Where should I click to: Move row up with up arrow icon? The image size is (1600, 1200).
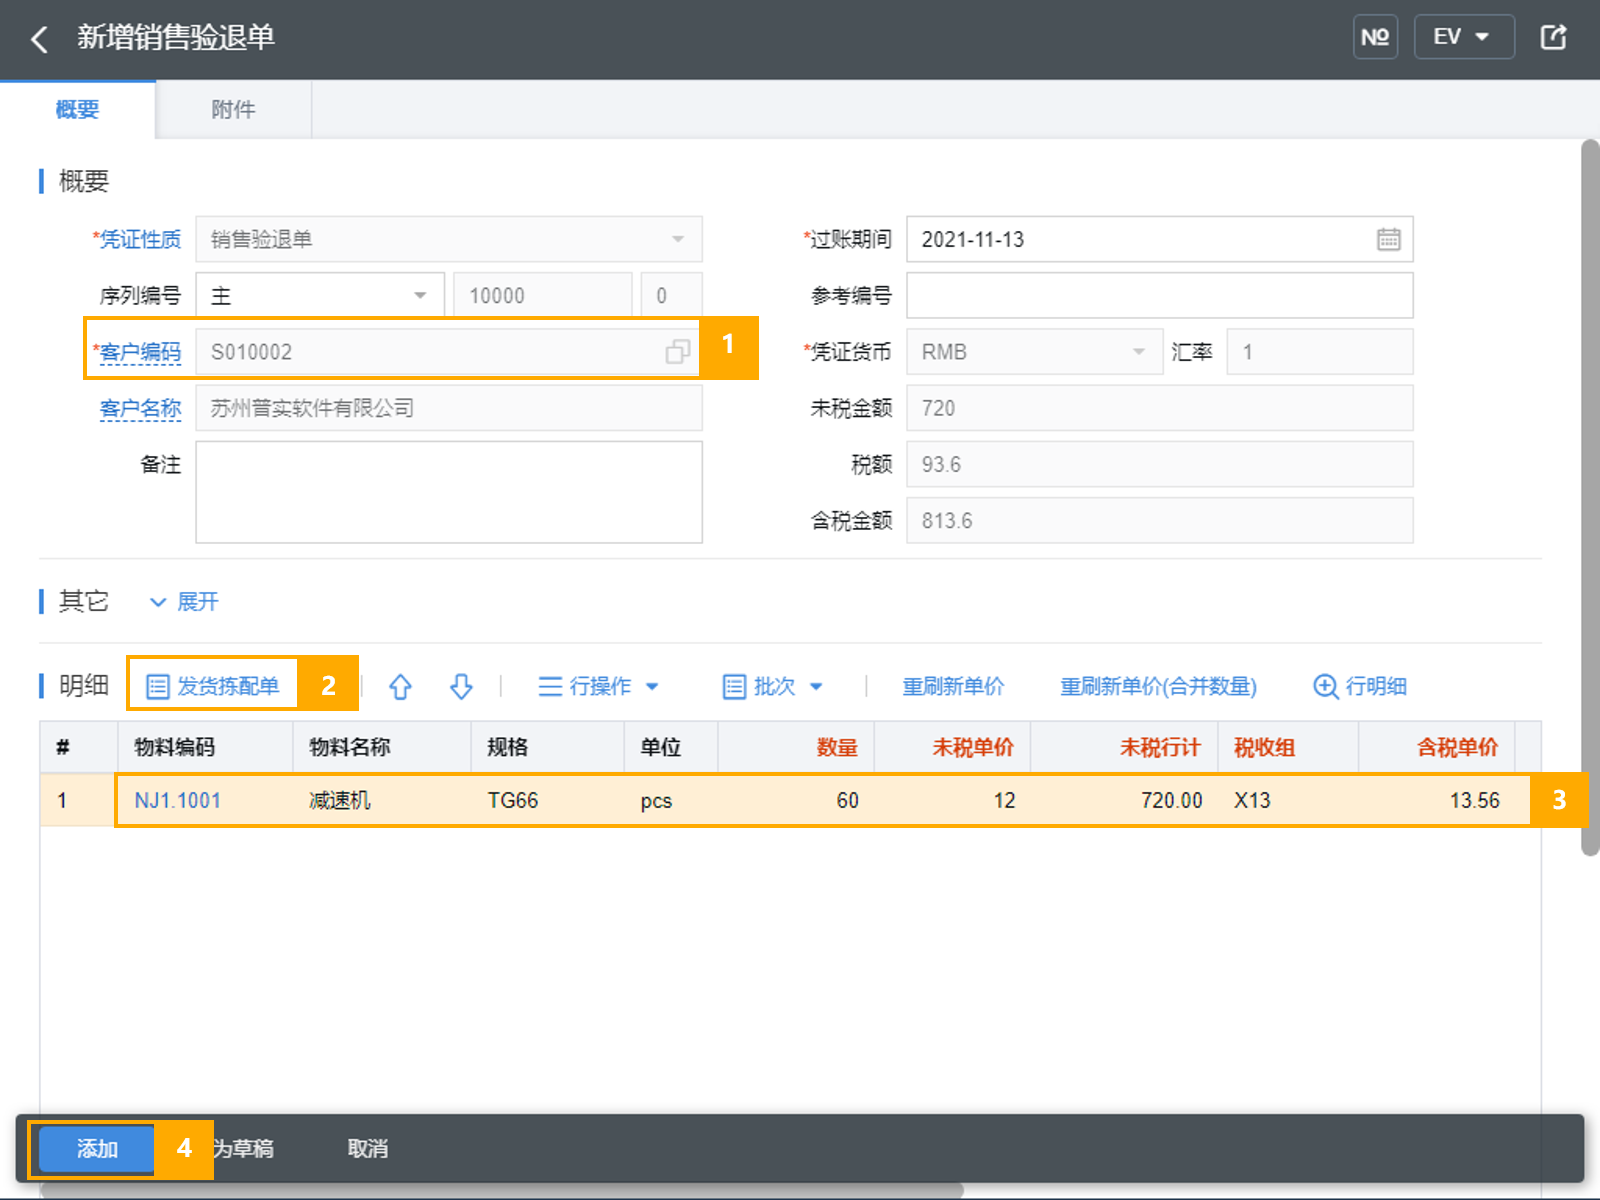[400, 686]
